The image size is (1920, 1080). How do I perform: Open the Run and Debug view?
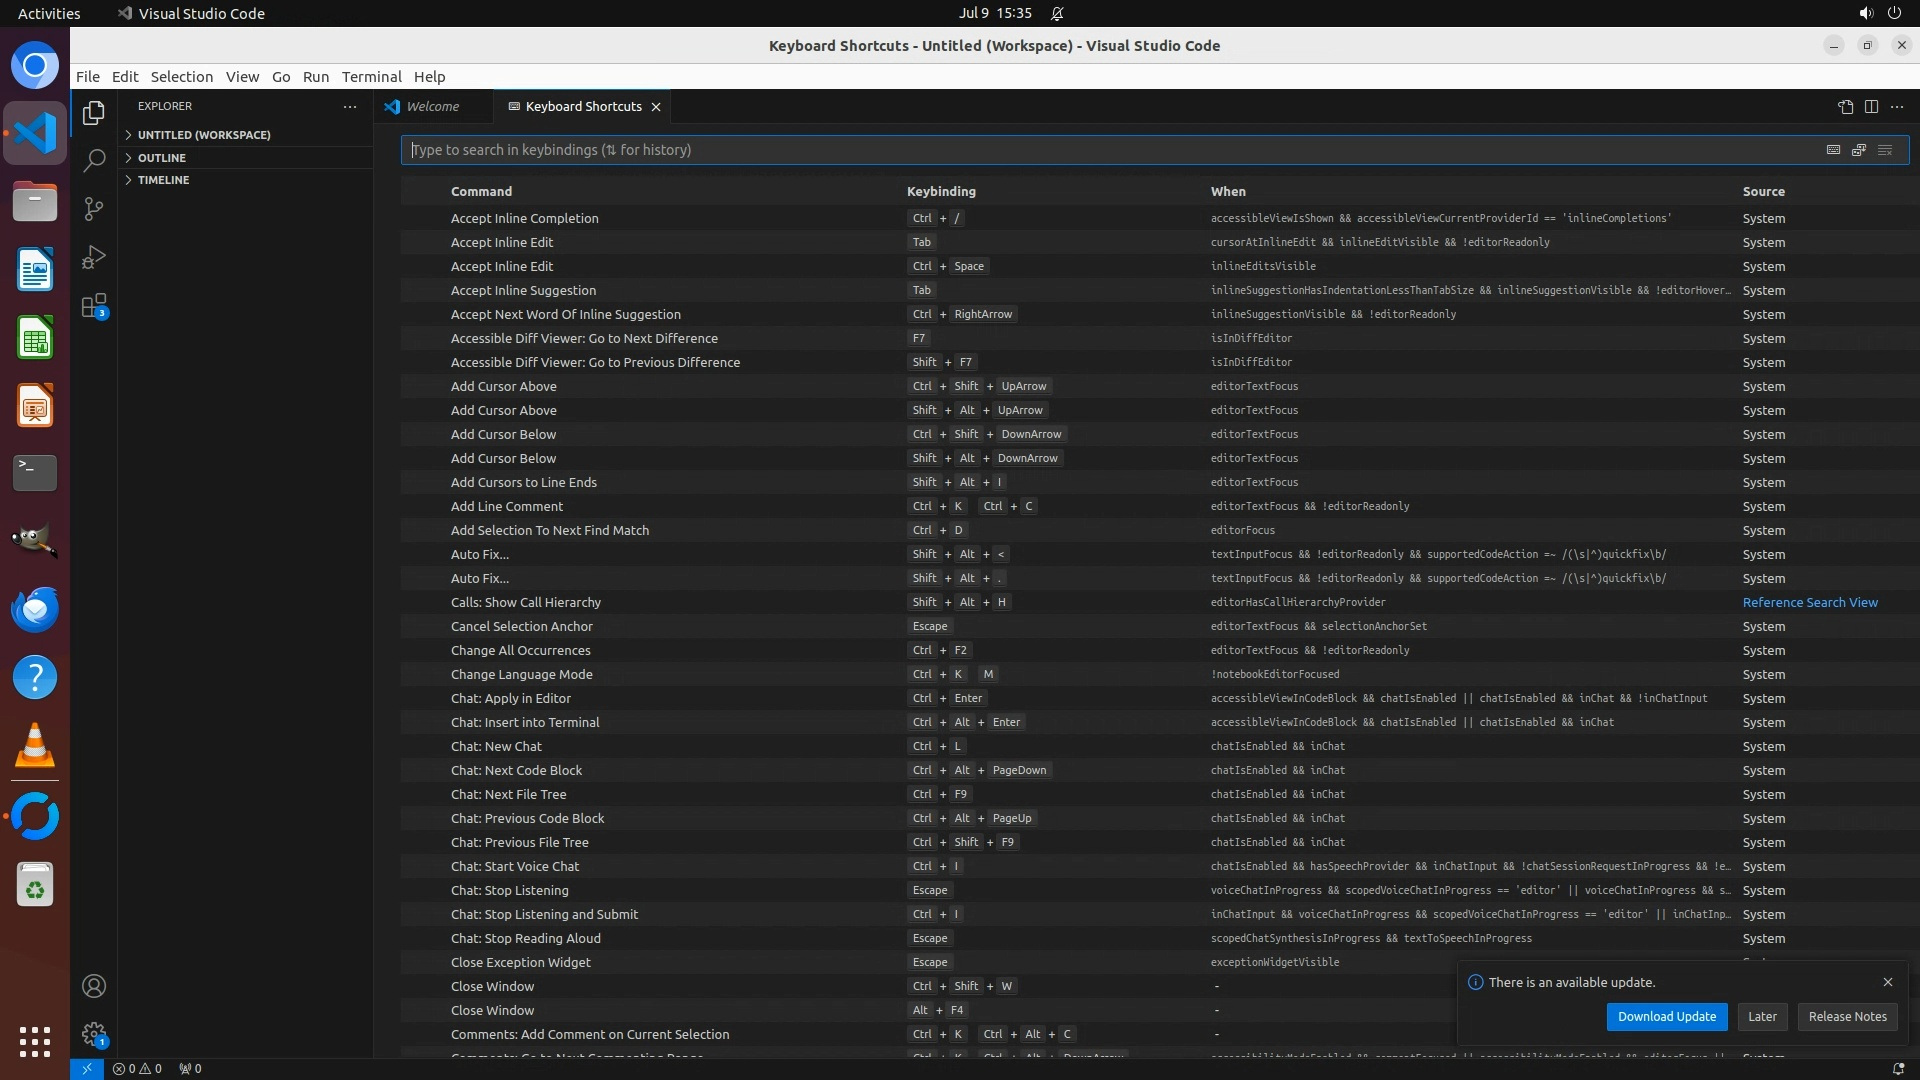[x=94, y=257]
